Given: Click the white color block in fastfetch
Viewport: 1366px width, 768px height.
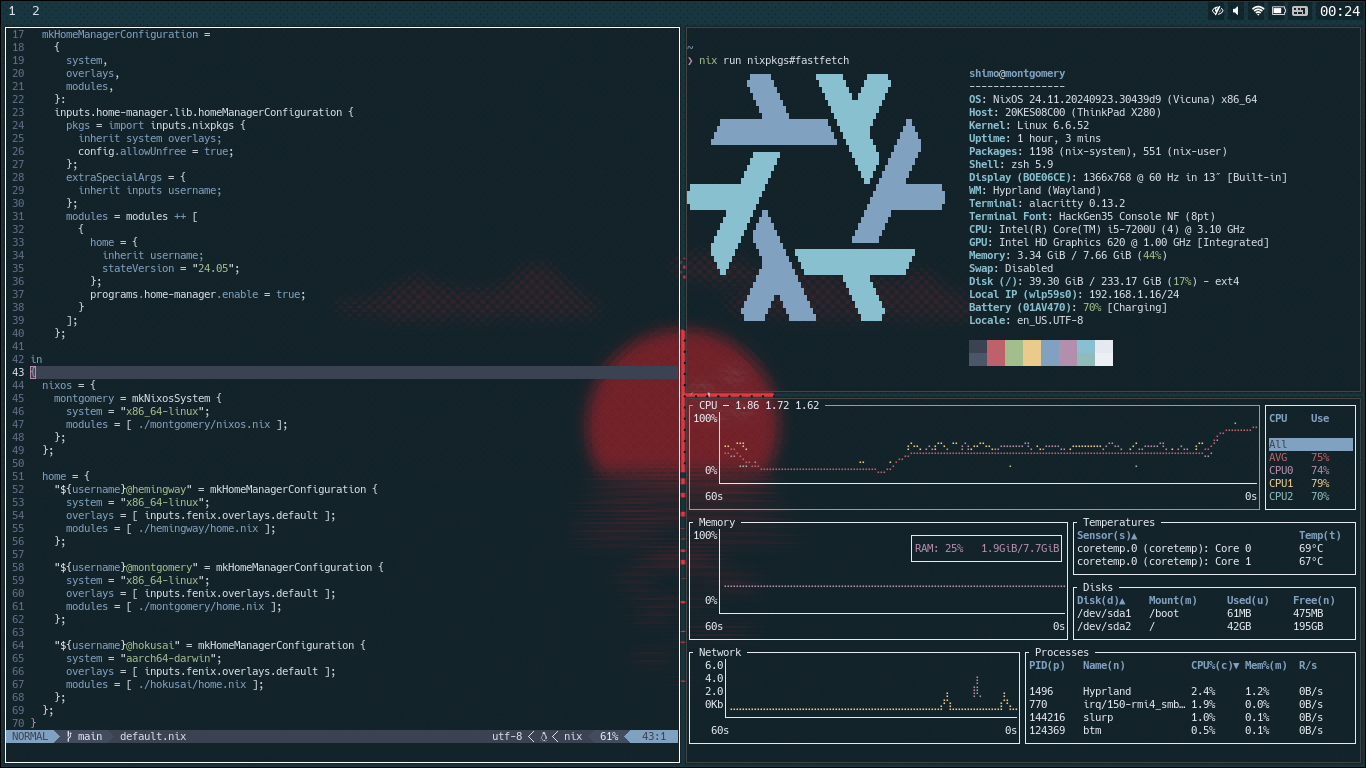Looking at the screenshot, I should 1104,353.
